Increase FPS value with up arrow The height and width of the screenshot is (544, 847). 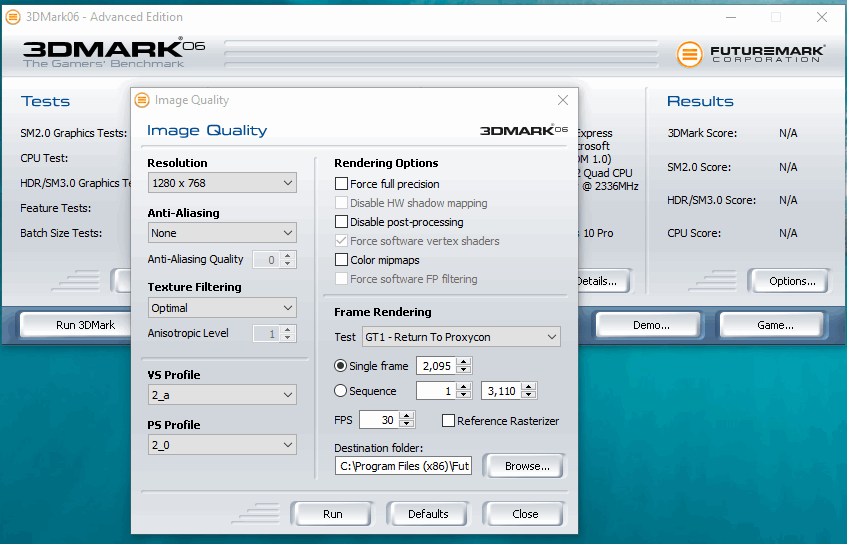[x=406, y=415]
